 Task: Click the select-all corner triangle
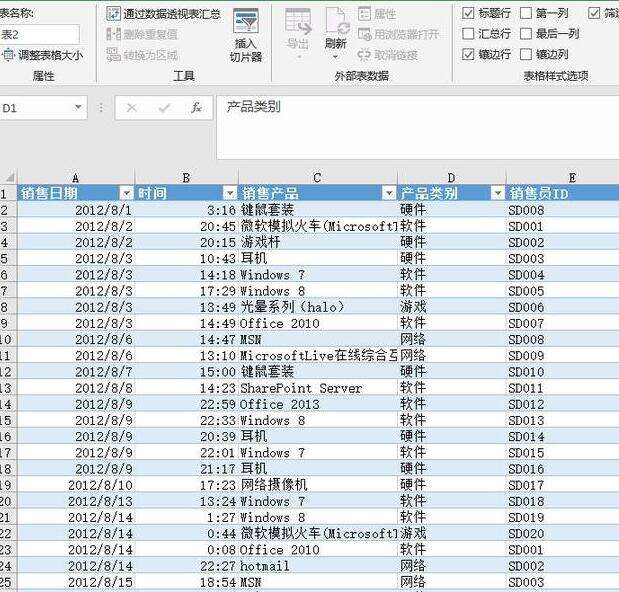point(9,177)
